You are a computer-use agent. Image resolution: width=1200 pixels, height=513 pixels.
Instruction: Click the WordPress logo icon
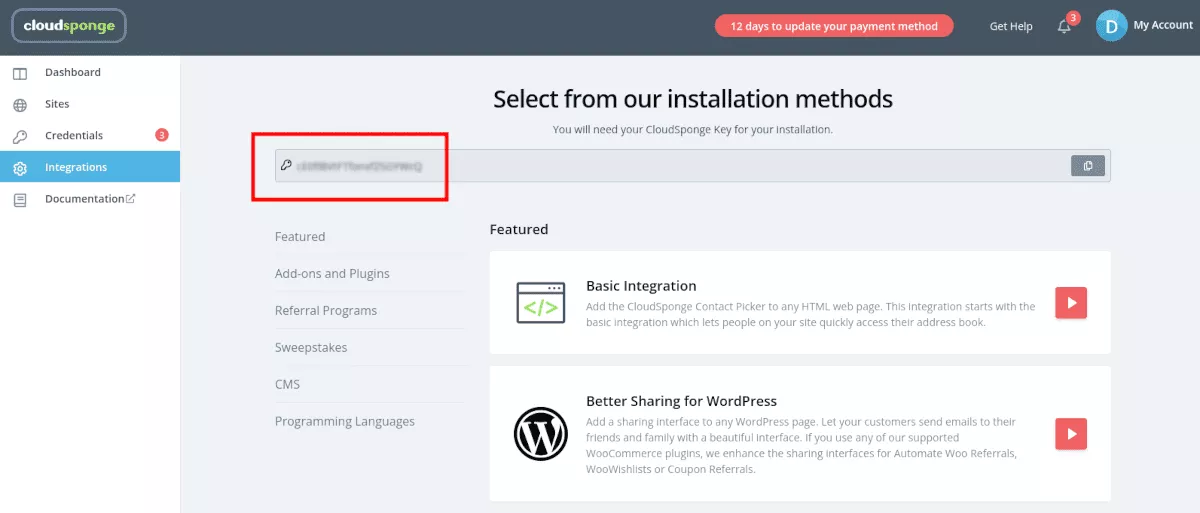[x=541, y=433]
